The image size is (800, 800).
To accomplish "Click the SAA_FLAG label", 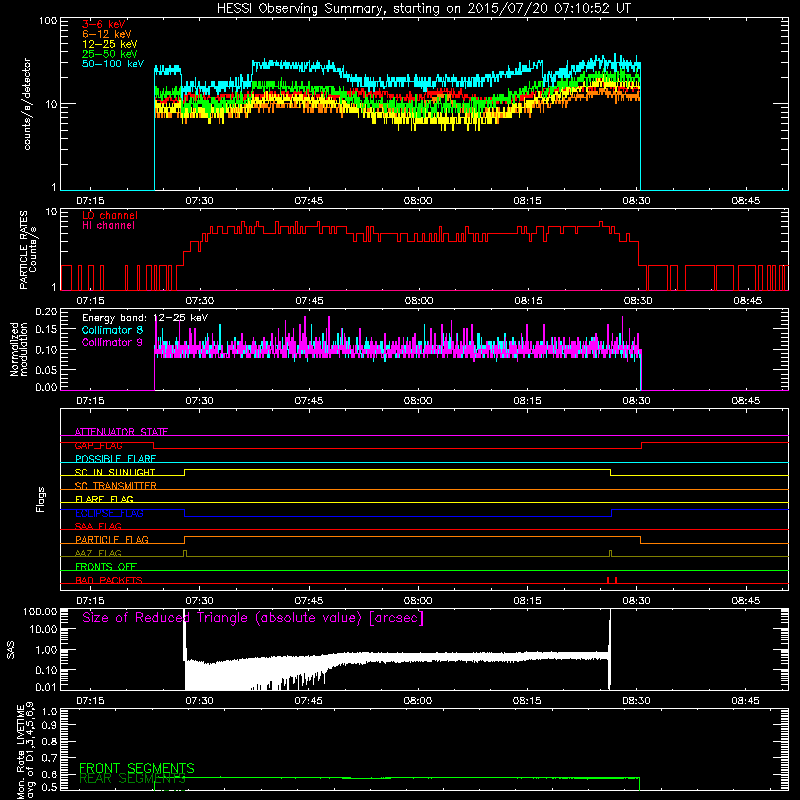I will pyautogui.click(x=98, y=526).
